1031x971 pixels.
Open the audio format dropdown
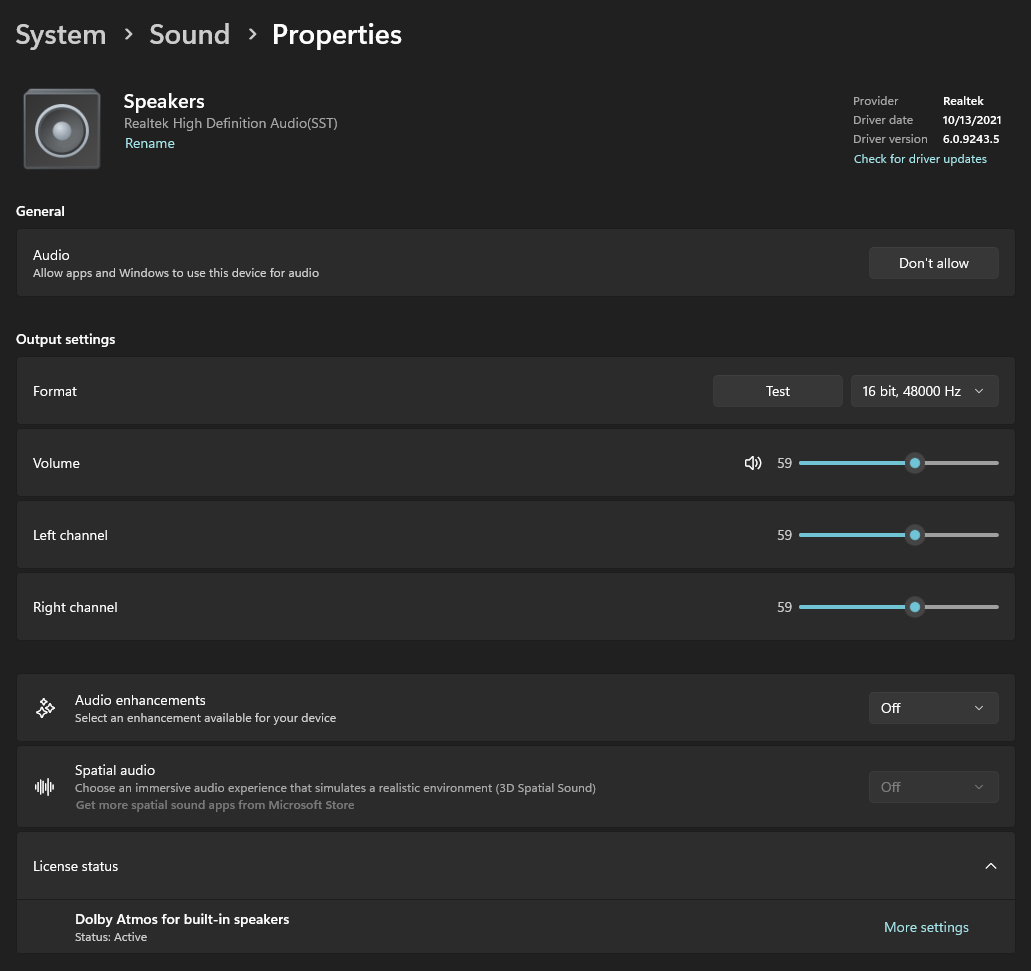click(924, 391)
